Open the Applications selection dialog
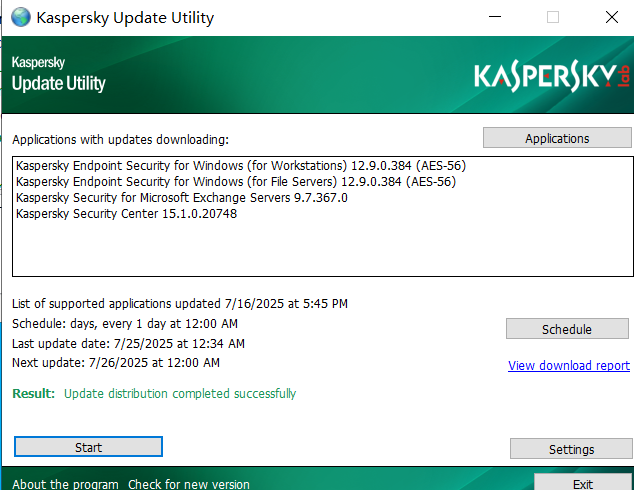This screenshot has height=490, width=634. coord(557,138)
